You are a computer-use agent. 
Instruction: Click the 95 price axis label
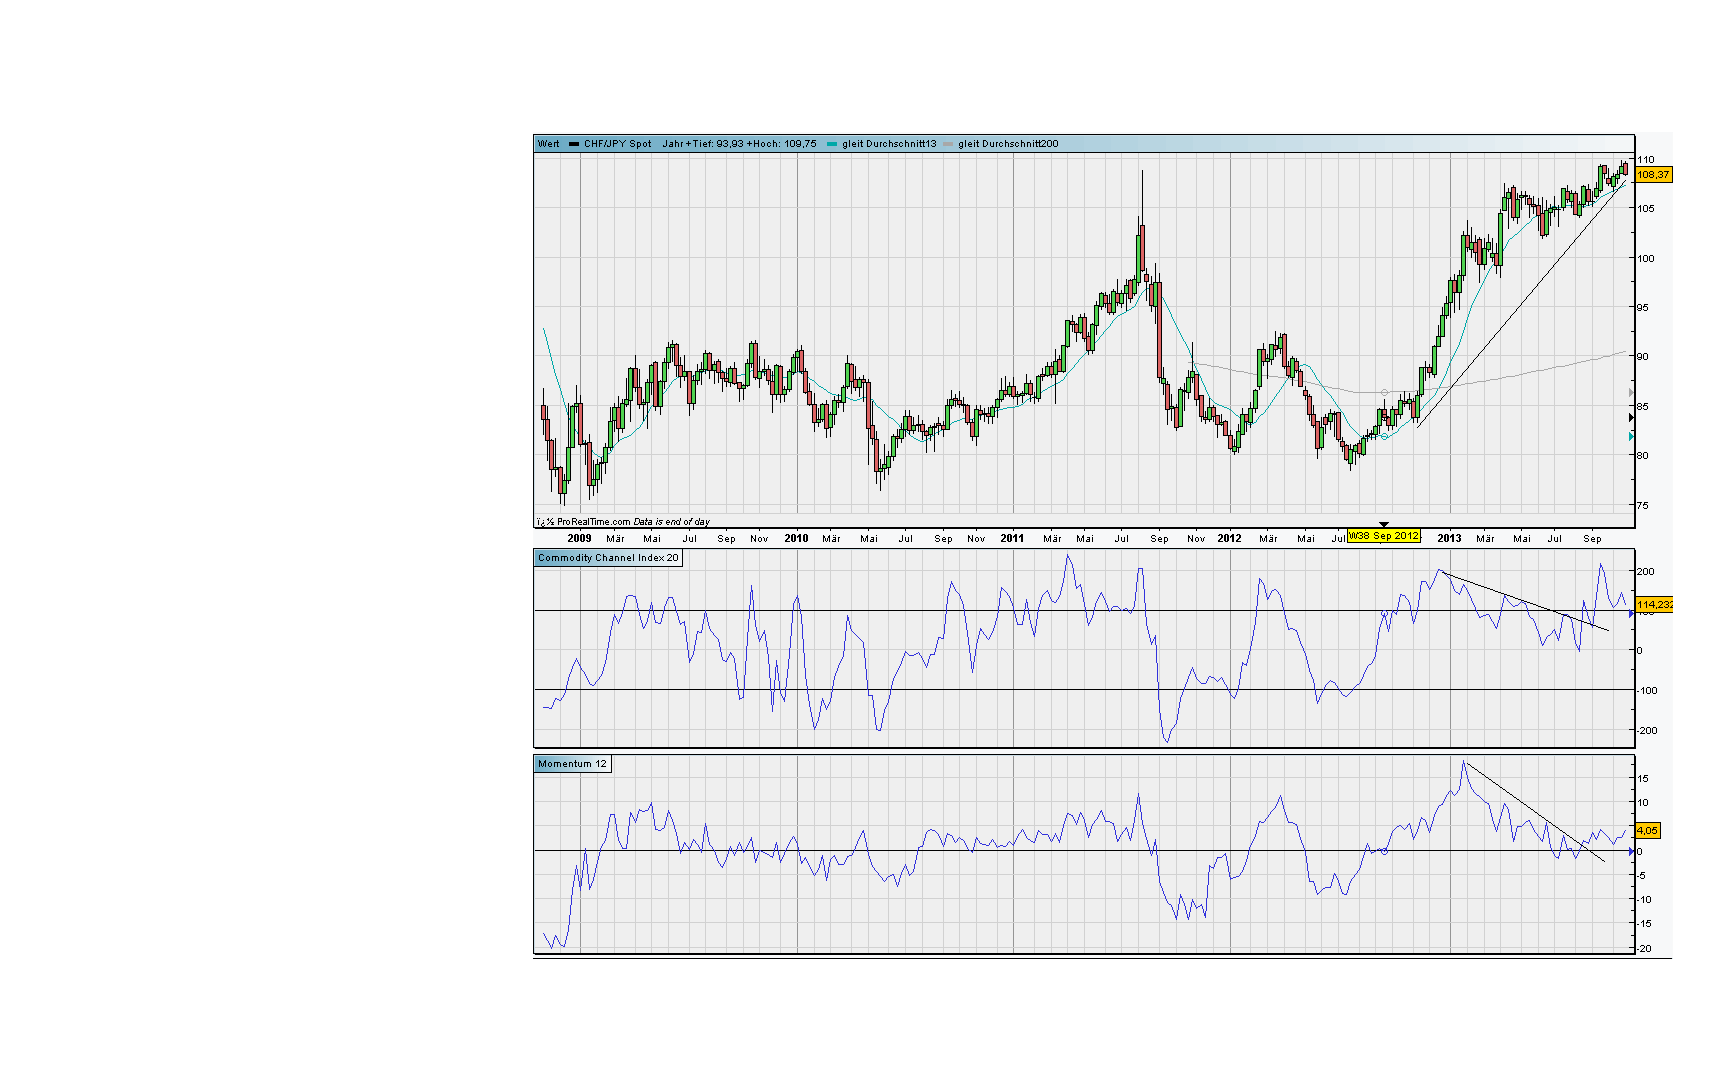click(x=1643, y=308)
